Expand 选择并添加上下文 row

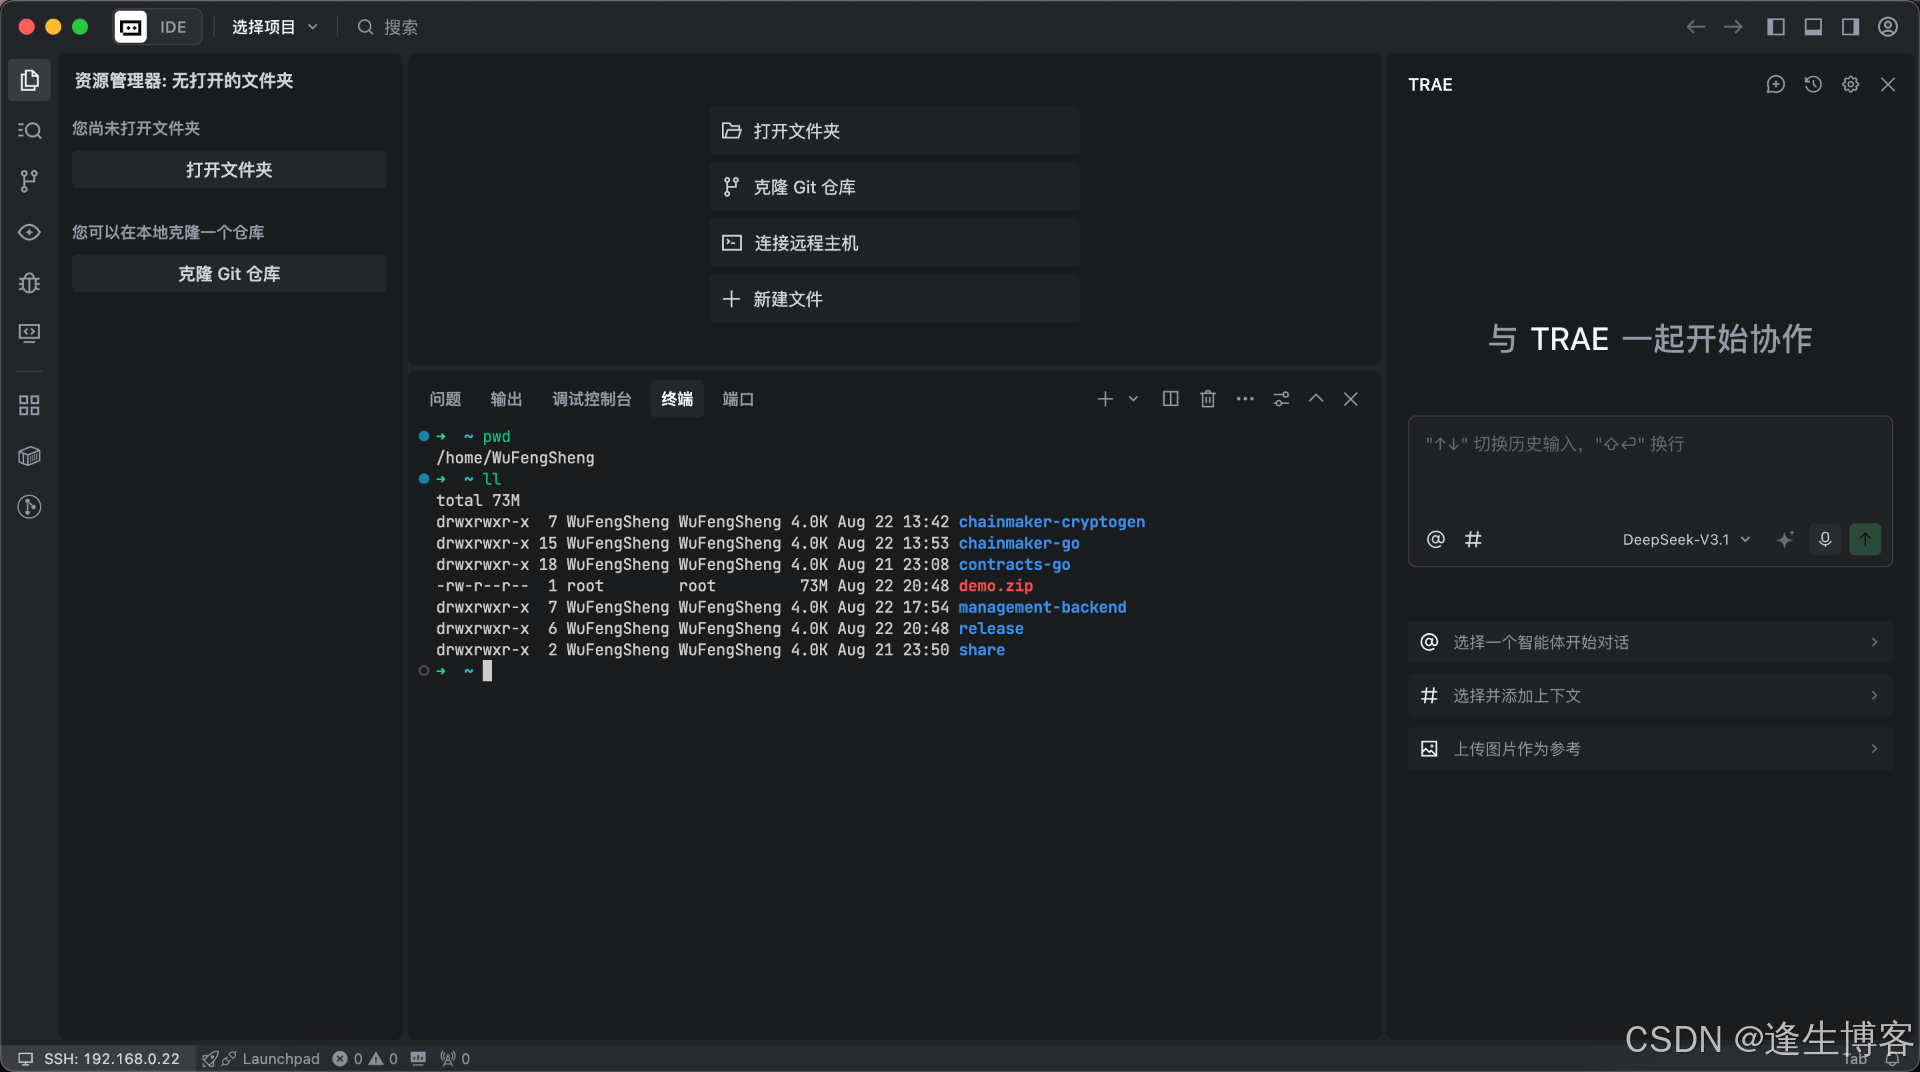click(1650, 696)
